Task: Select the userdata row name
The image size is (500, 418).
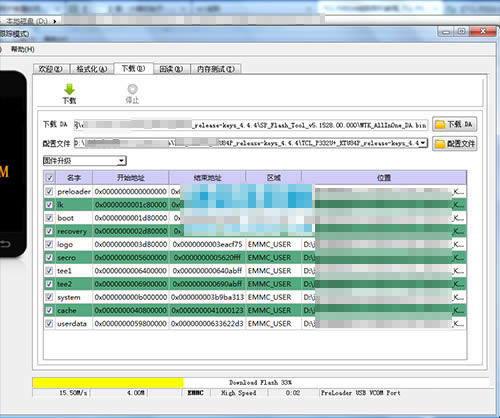Action: tap(72, 324)
